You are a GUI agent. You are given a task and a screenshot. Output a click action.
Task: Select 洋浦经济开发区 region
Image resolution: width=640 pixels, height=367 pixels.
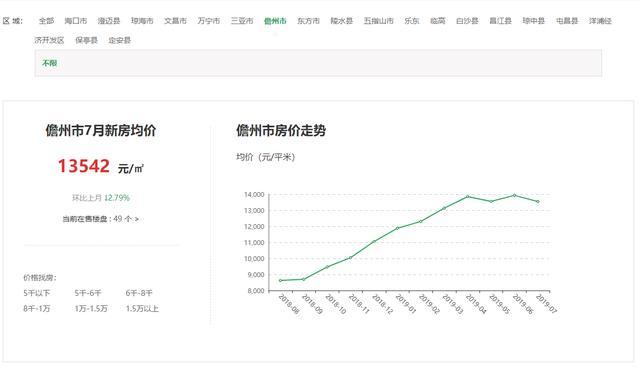(x=600, y=21)
